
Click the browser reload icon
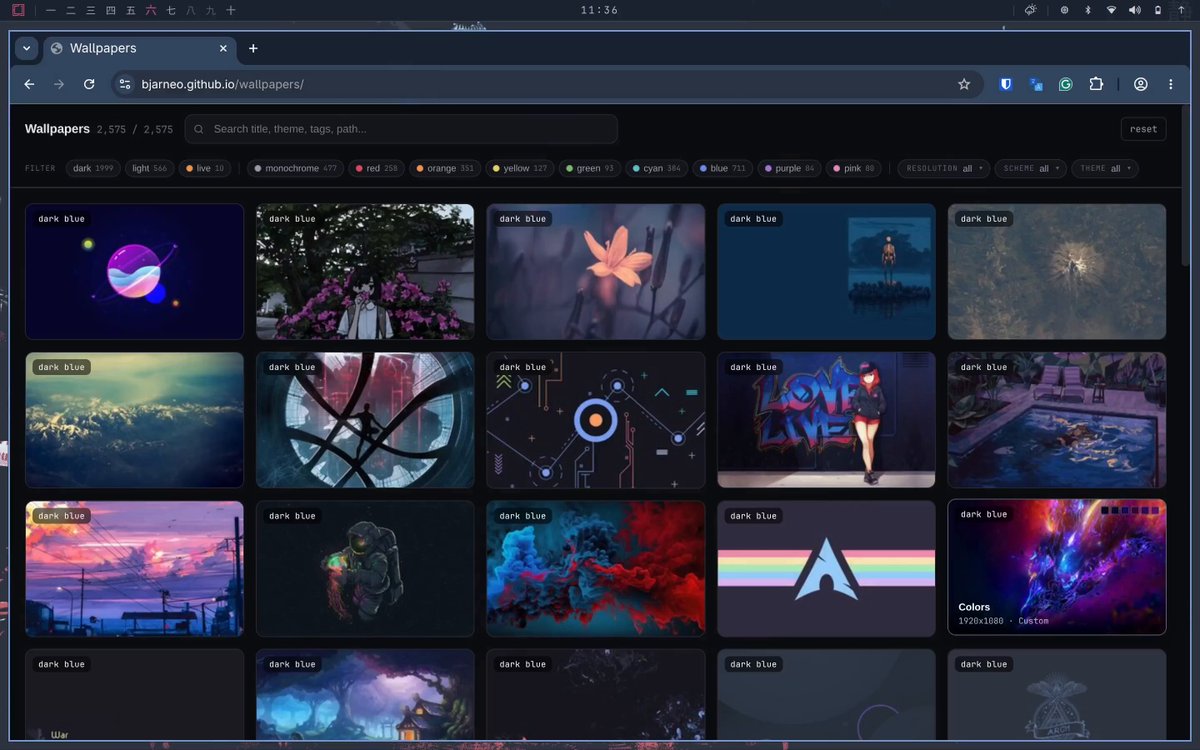pos(89,85)
